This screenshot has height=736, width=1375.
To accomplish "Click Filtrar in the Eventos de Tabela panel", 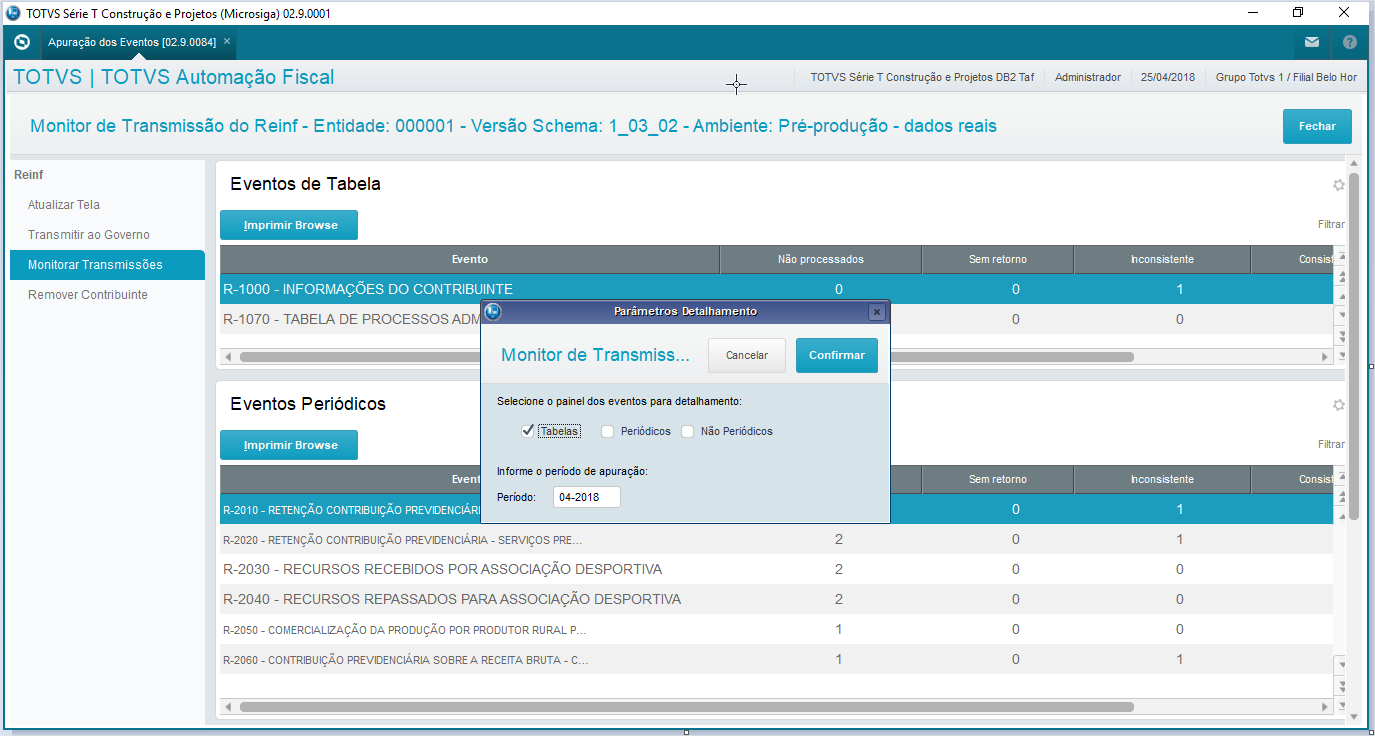I will 1331,225.
